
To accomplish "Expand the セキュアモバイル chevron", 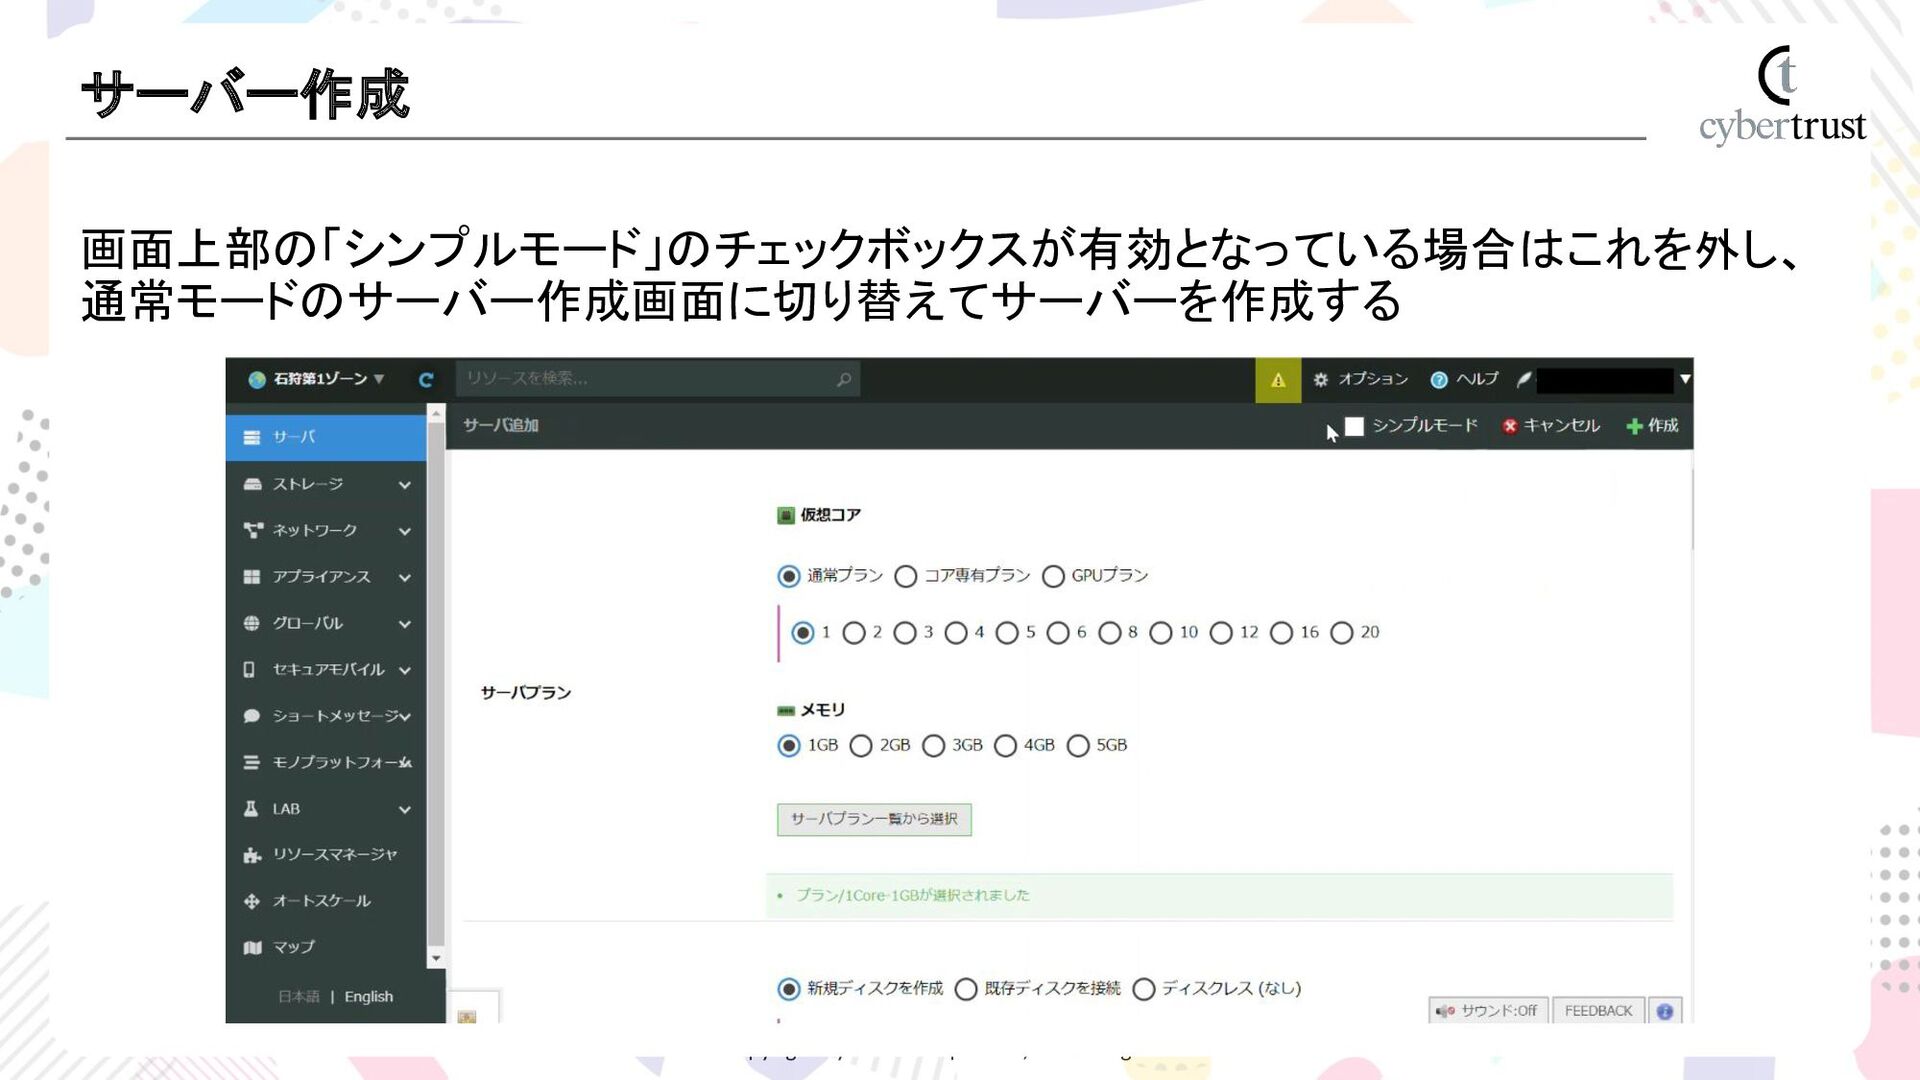I will click(405, 670).
